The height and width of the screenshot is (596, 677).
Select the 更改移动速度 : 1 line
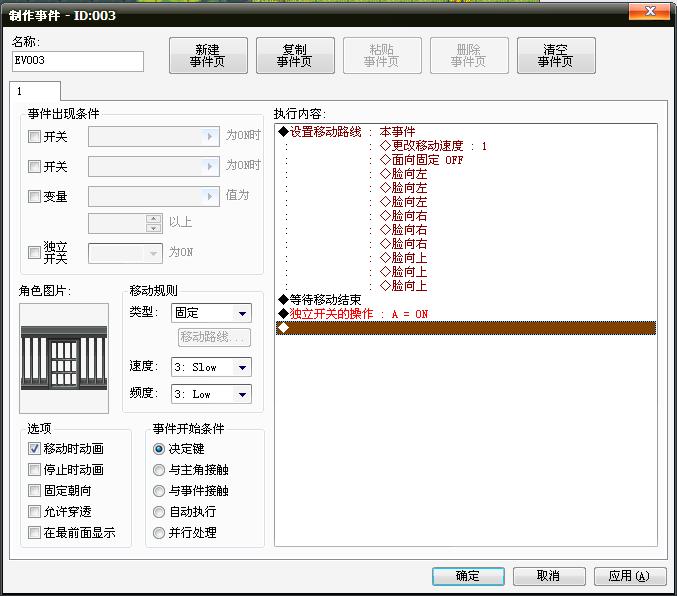[466, 146]
